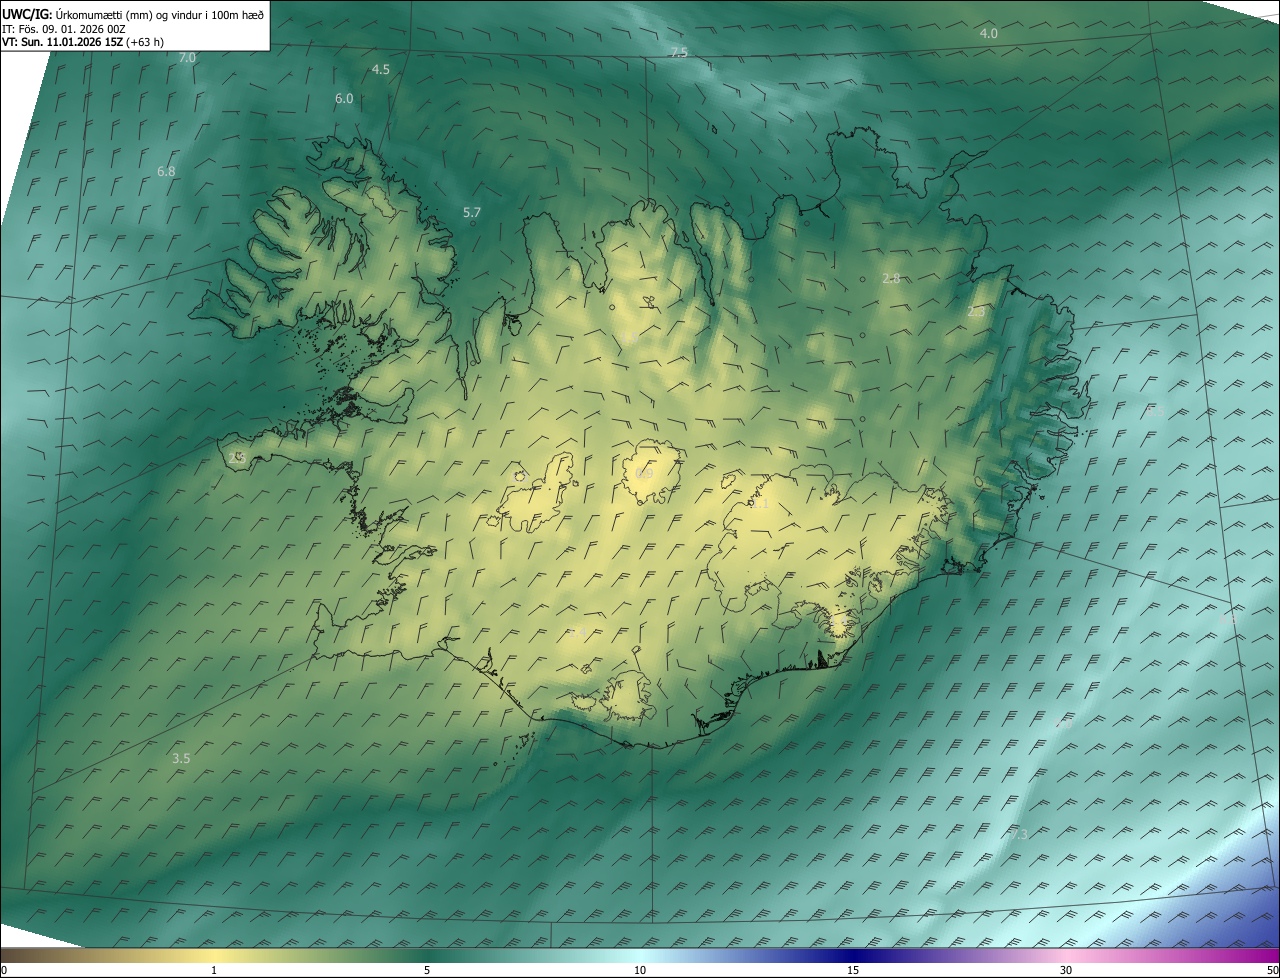Click the precipitable water color scale bar

click(x=640, y=955)
